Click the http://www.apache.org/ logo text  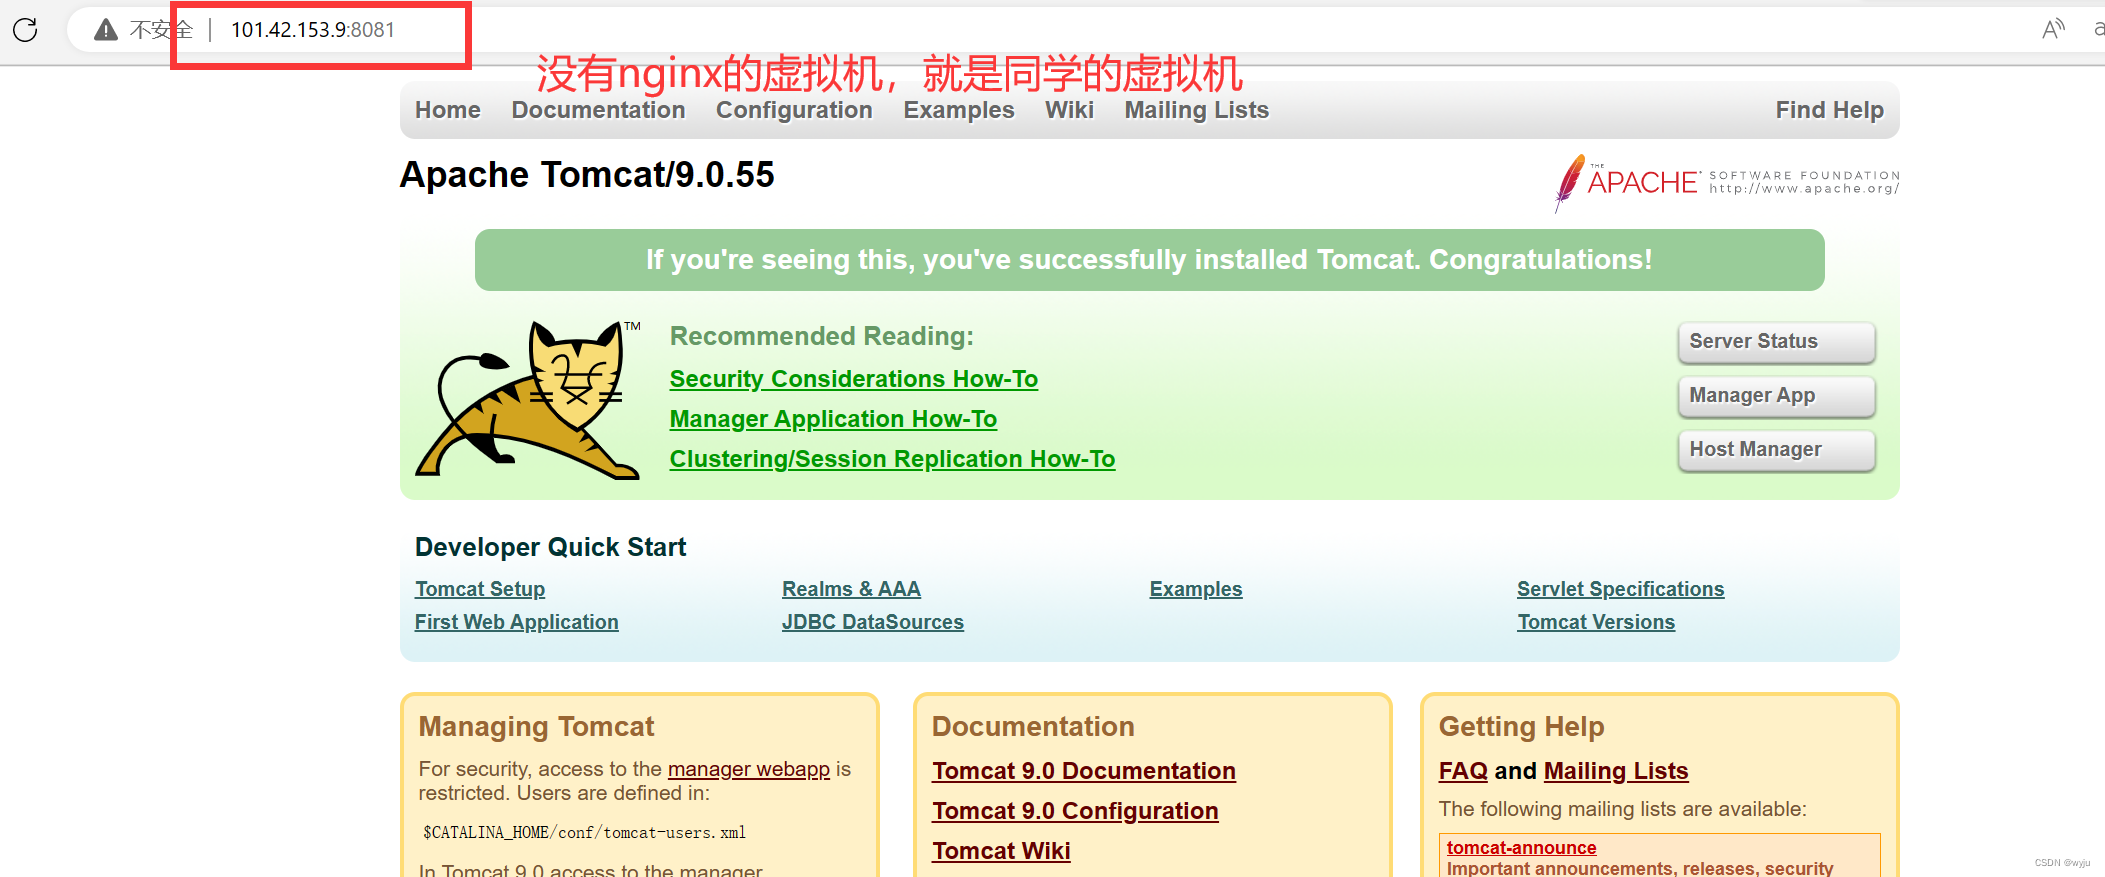point(1804,189)
